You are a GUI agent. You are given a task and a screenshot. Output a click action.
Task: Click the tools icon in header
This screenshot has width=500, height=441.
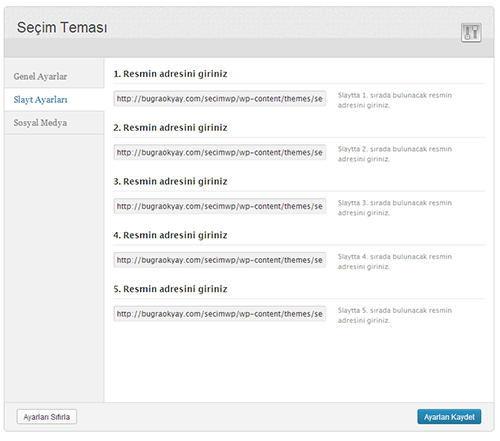[471, 33]
